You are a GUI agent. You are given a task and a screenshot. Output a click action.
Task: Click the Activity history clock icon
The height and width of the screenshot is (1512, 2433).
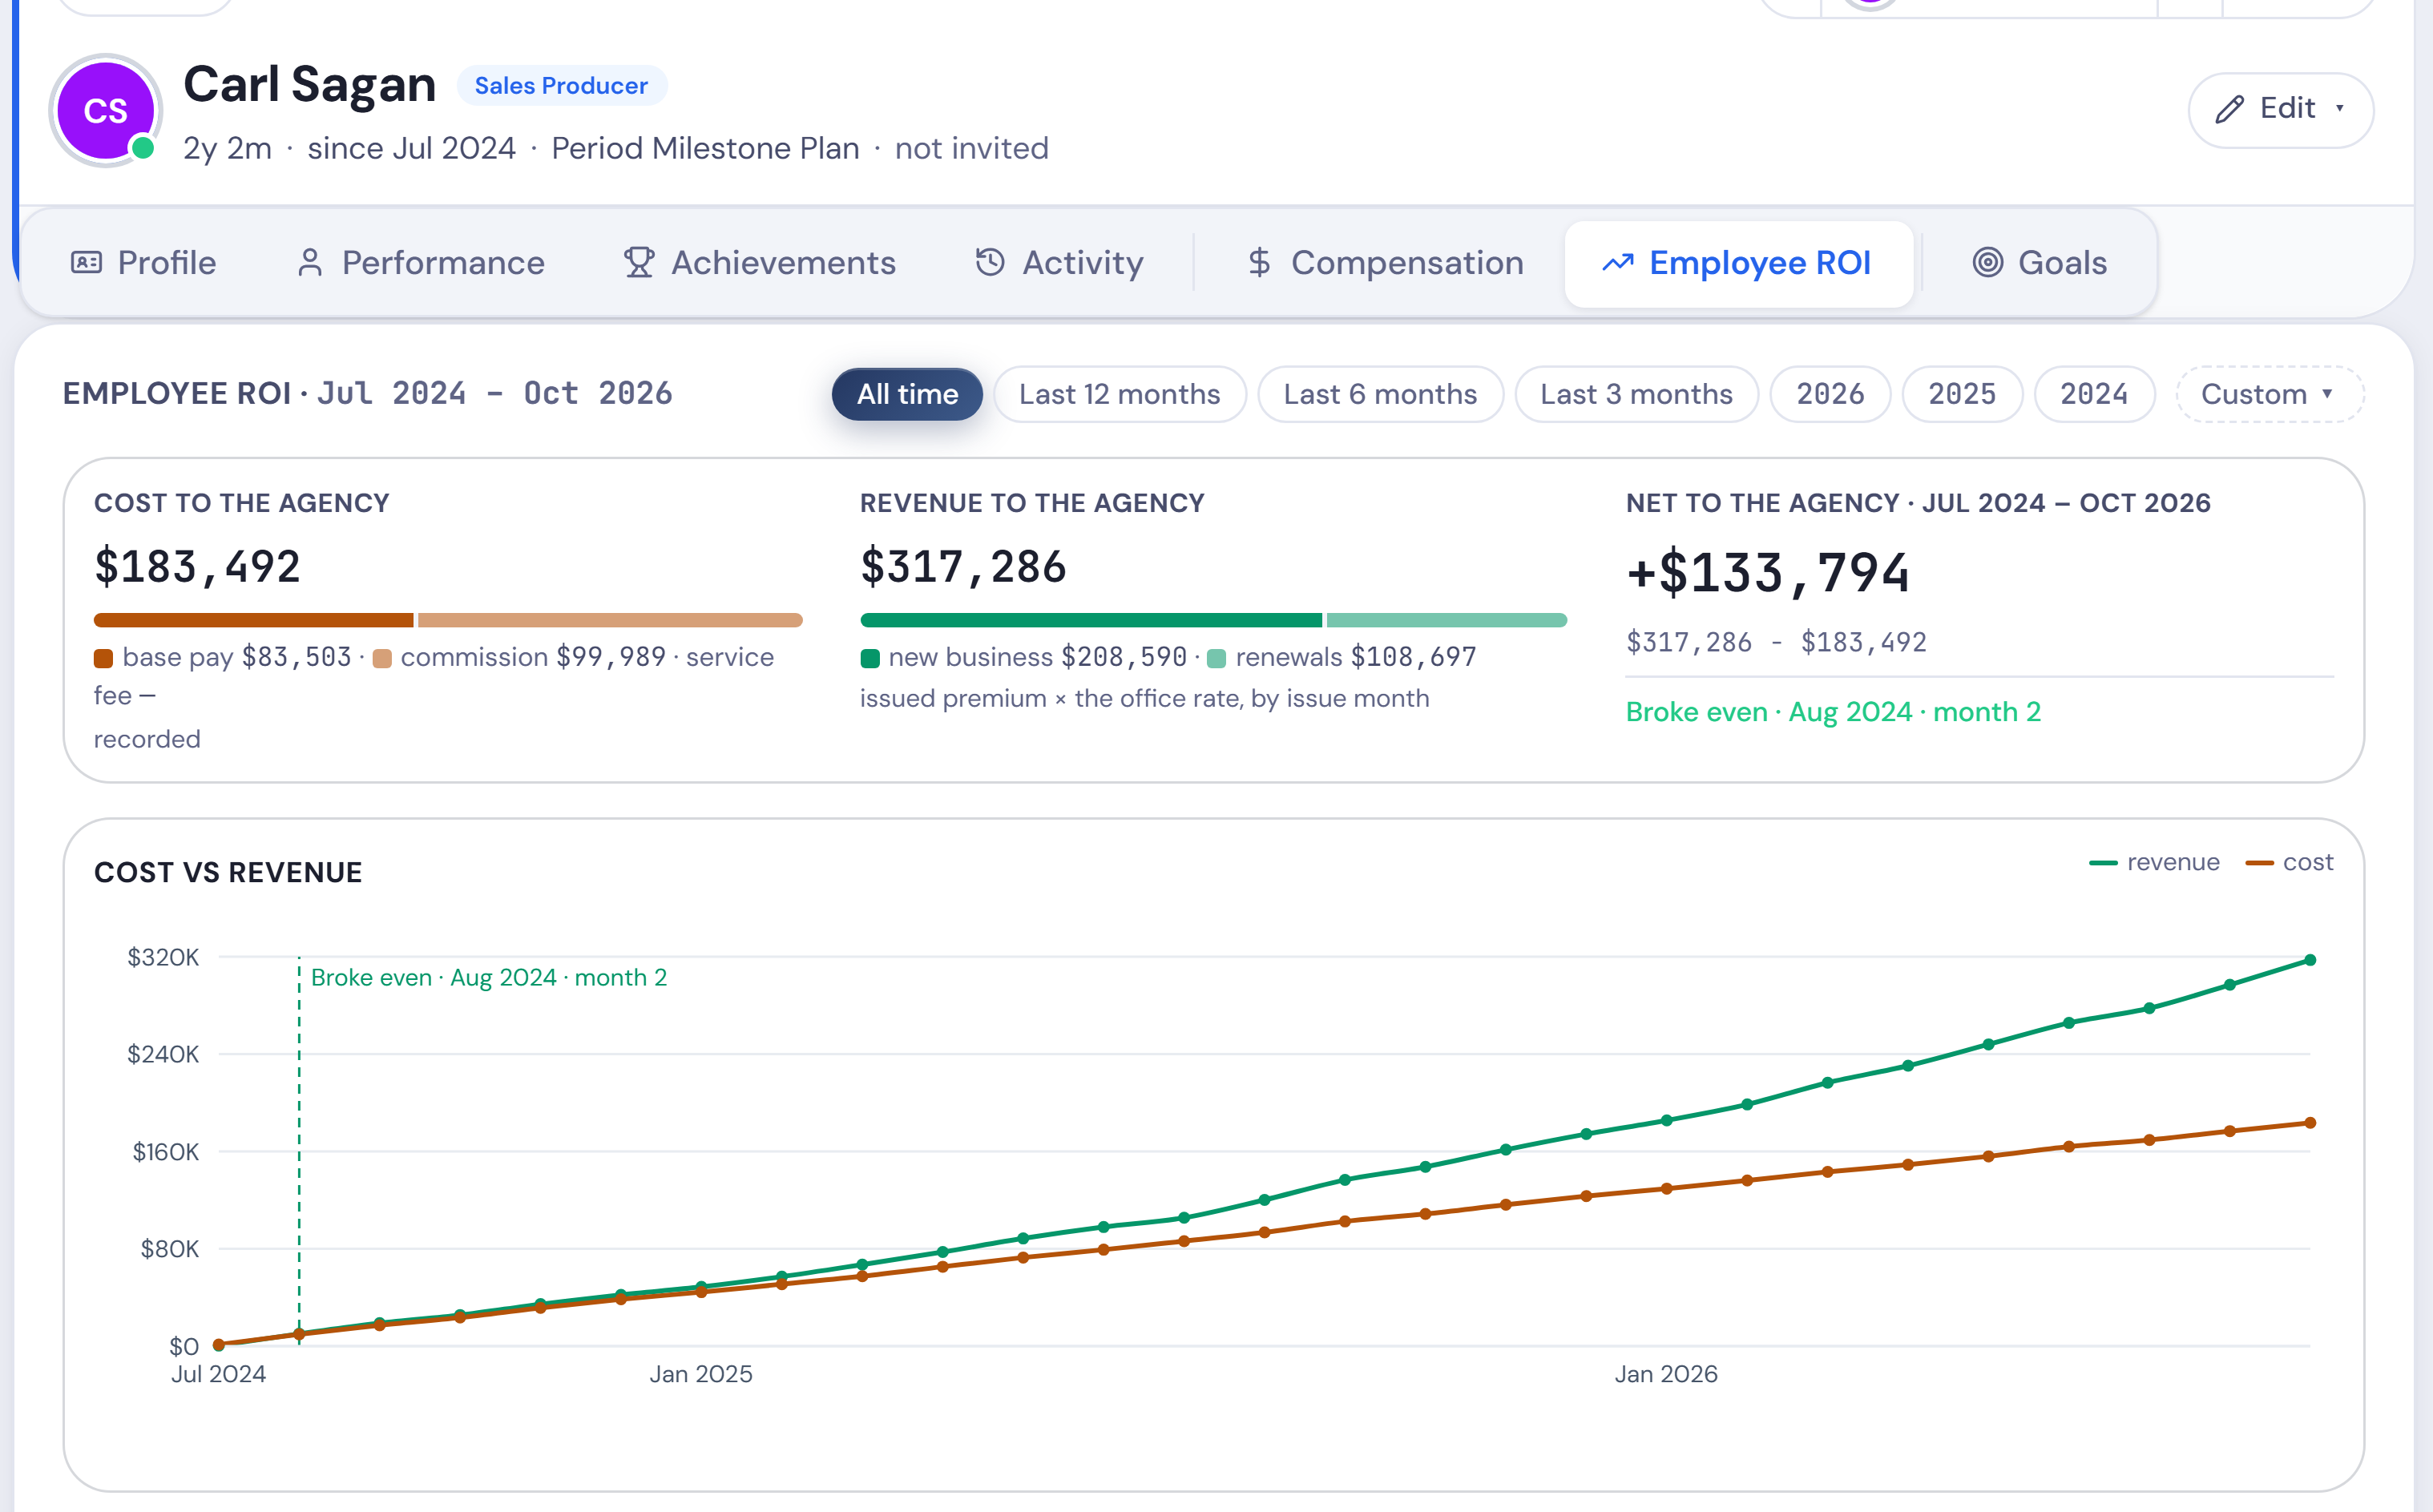[990, 262]
